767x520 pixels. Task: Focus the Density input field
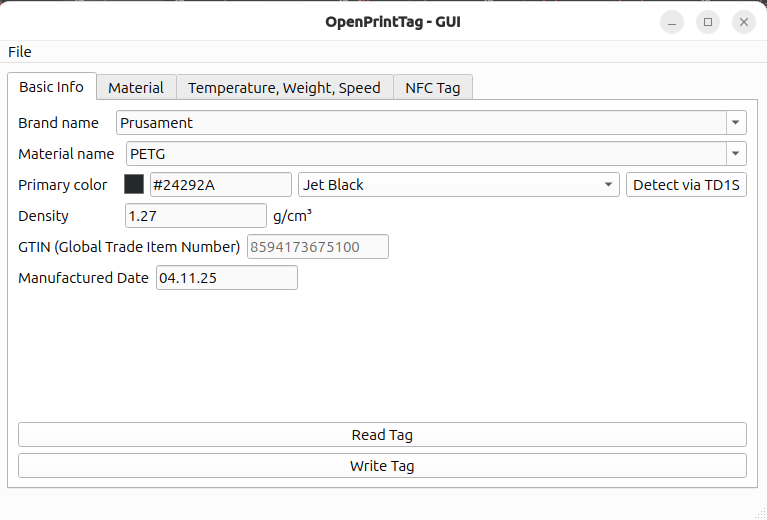coord(196,216)
